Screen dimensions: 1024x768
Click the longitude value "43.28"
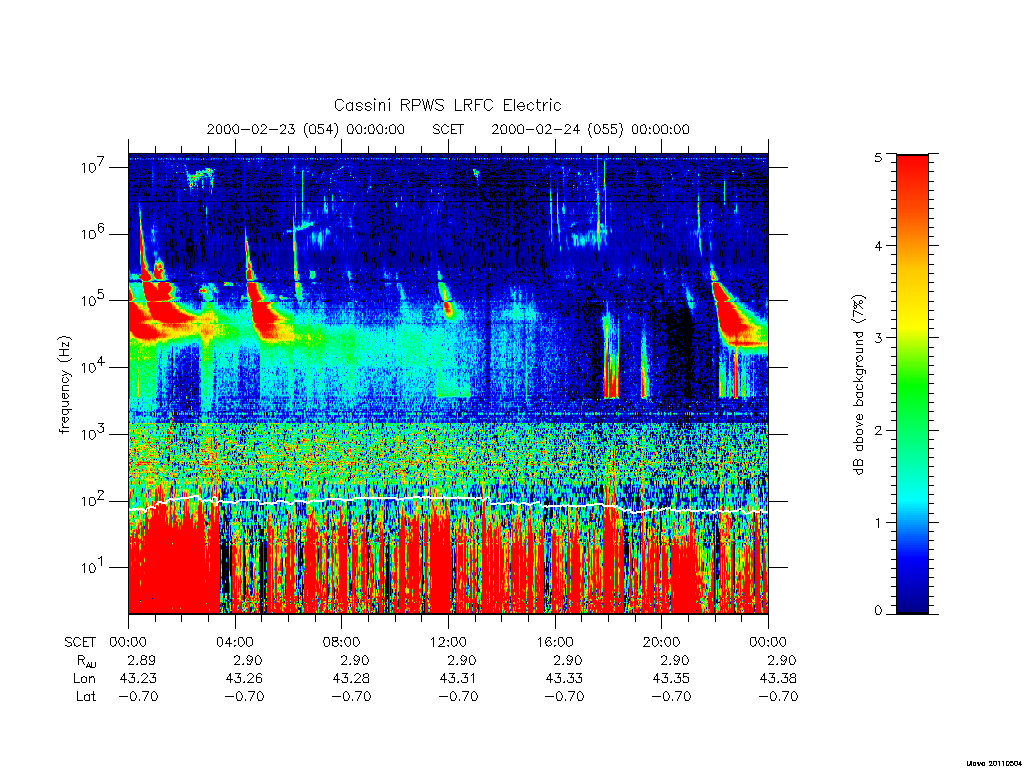[351, 679]
